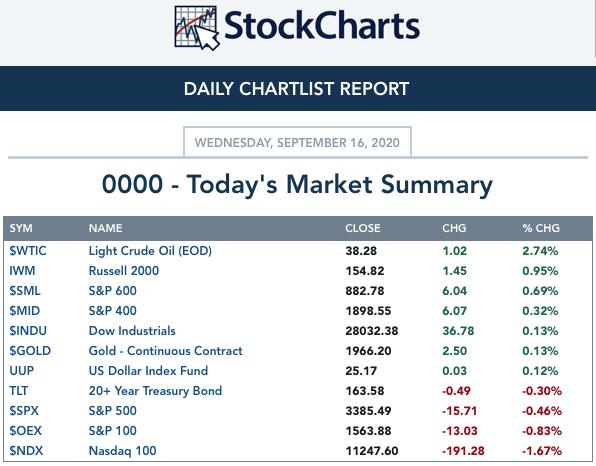Viewport: 596px width, 466px height.
Task: Click the $SML symbol link
Action: point(25,291)
